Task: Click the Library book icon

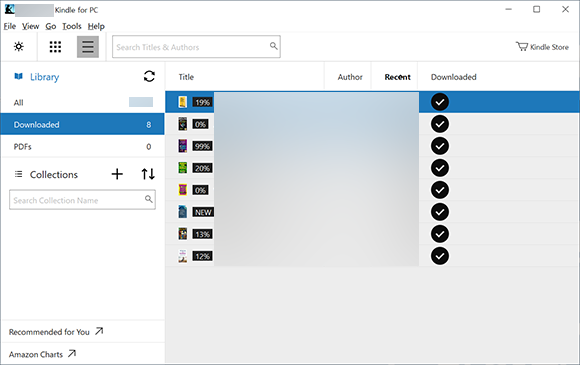Action: (x=18, y=77)
